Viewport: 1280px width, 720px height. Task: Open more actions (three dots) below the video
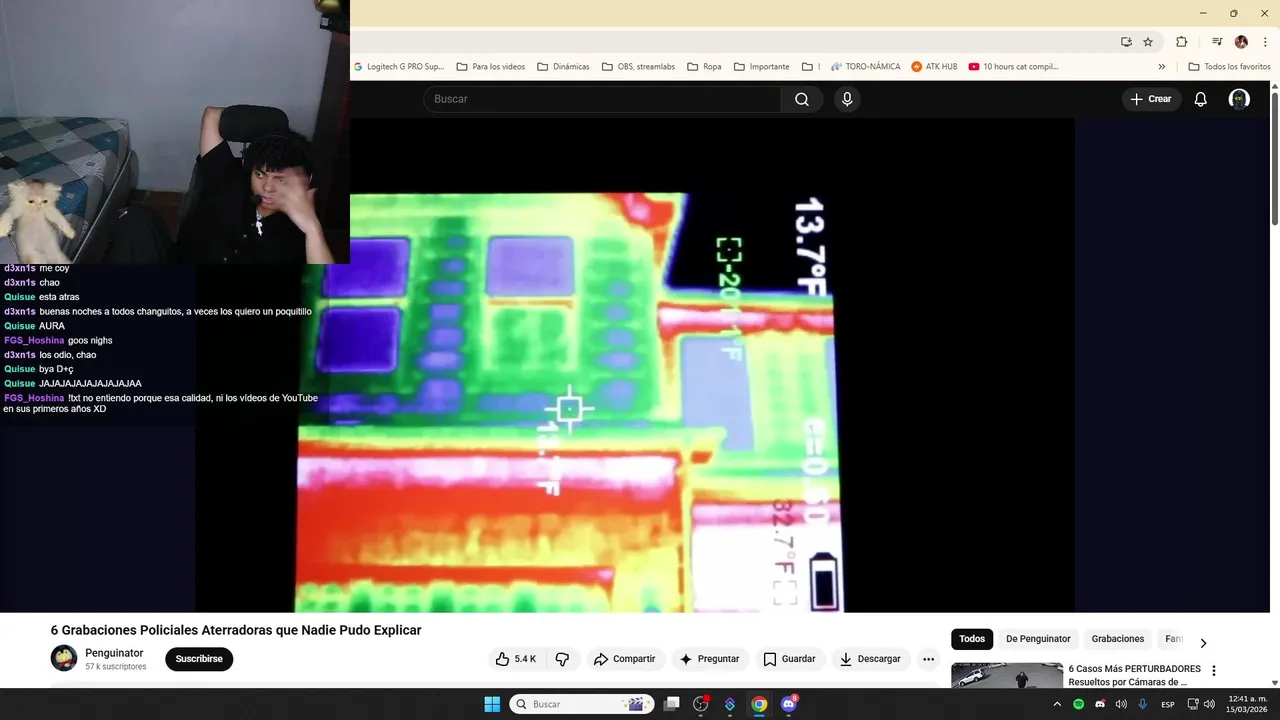[x=928, y=659]
